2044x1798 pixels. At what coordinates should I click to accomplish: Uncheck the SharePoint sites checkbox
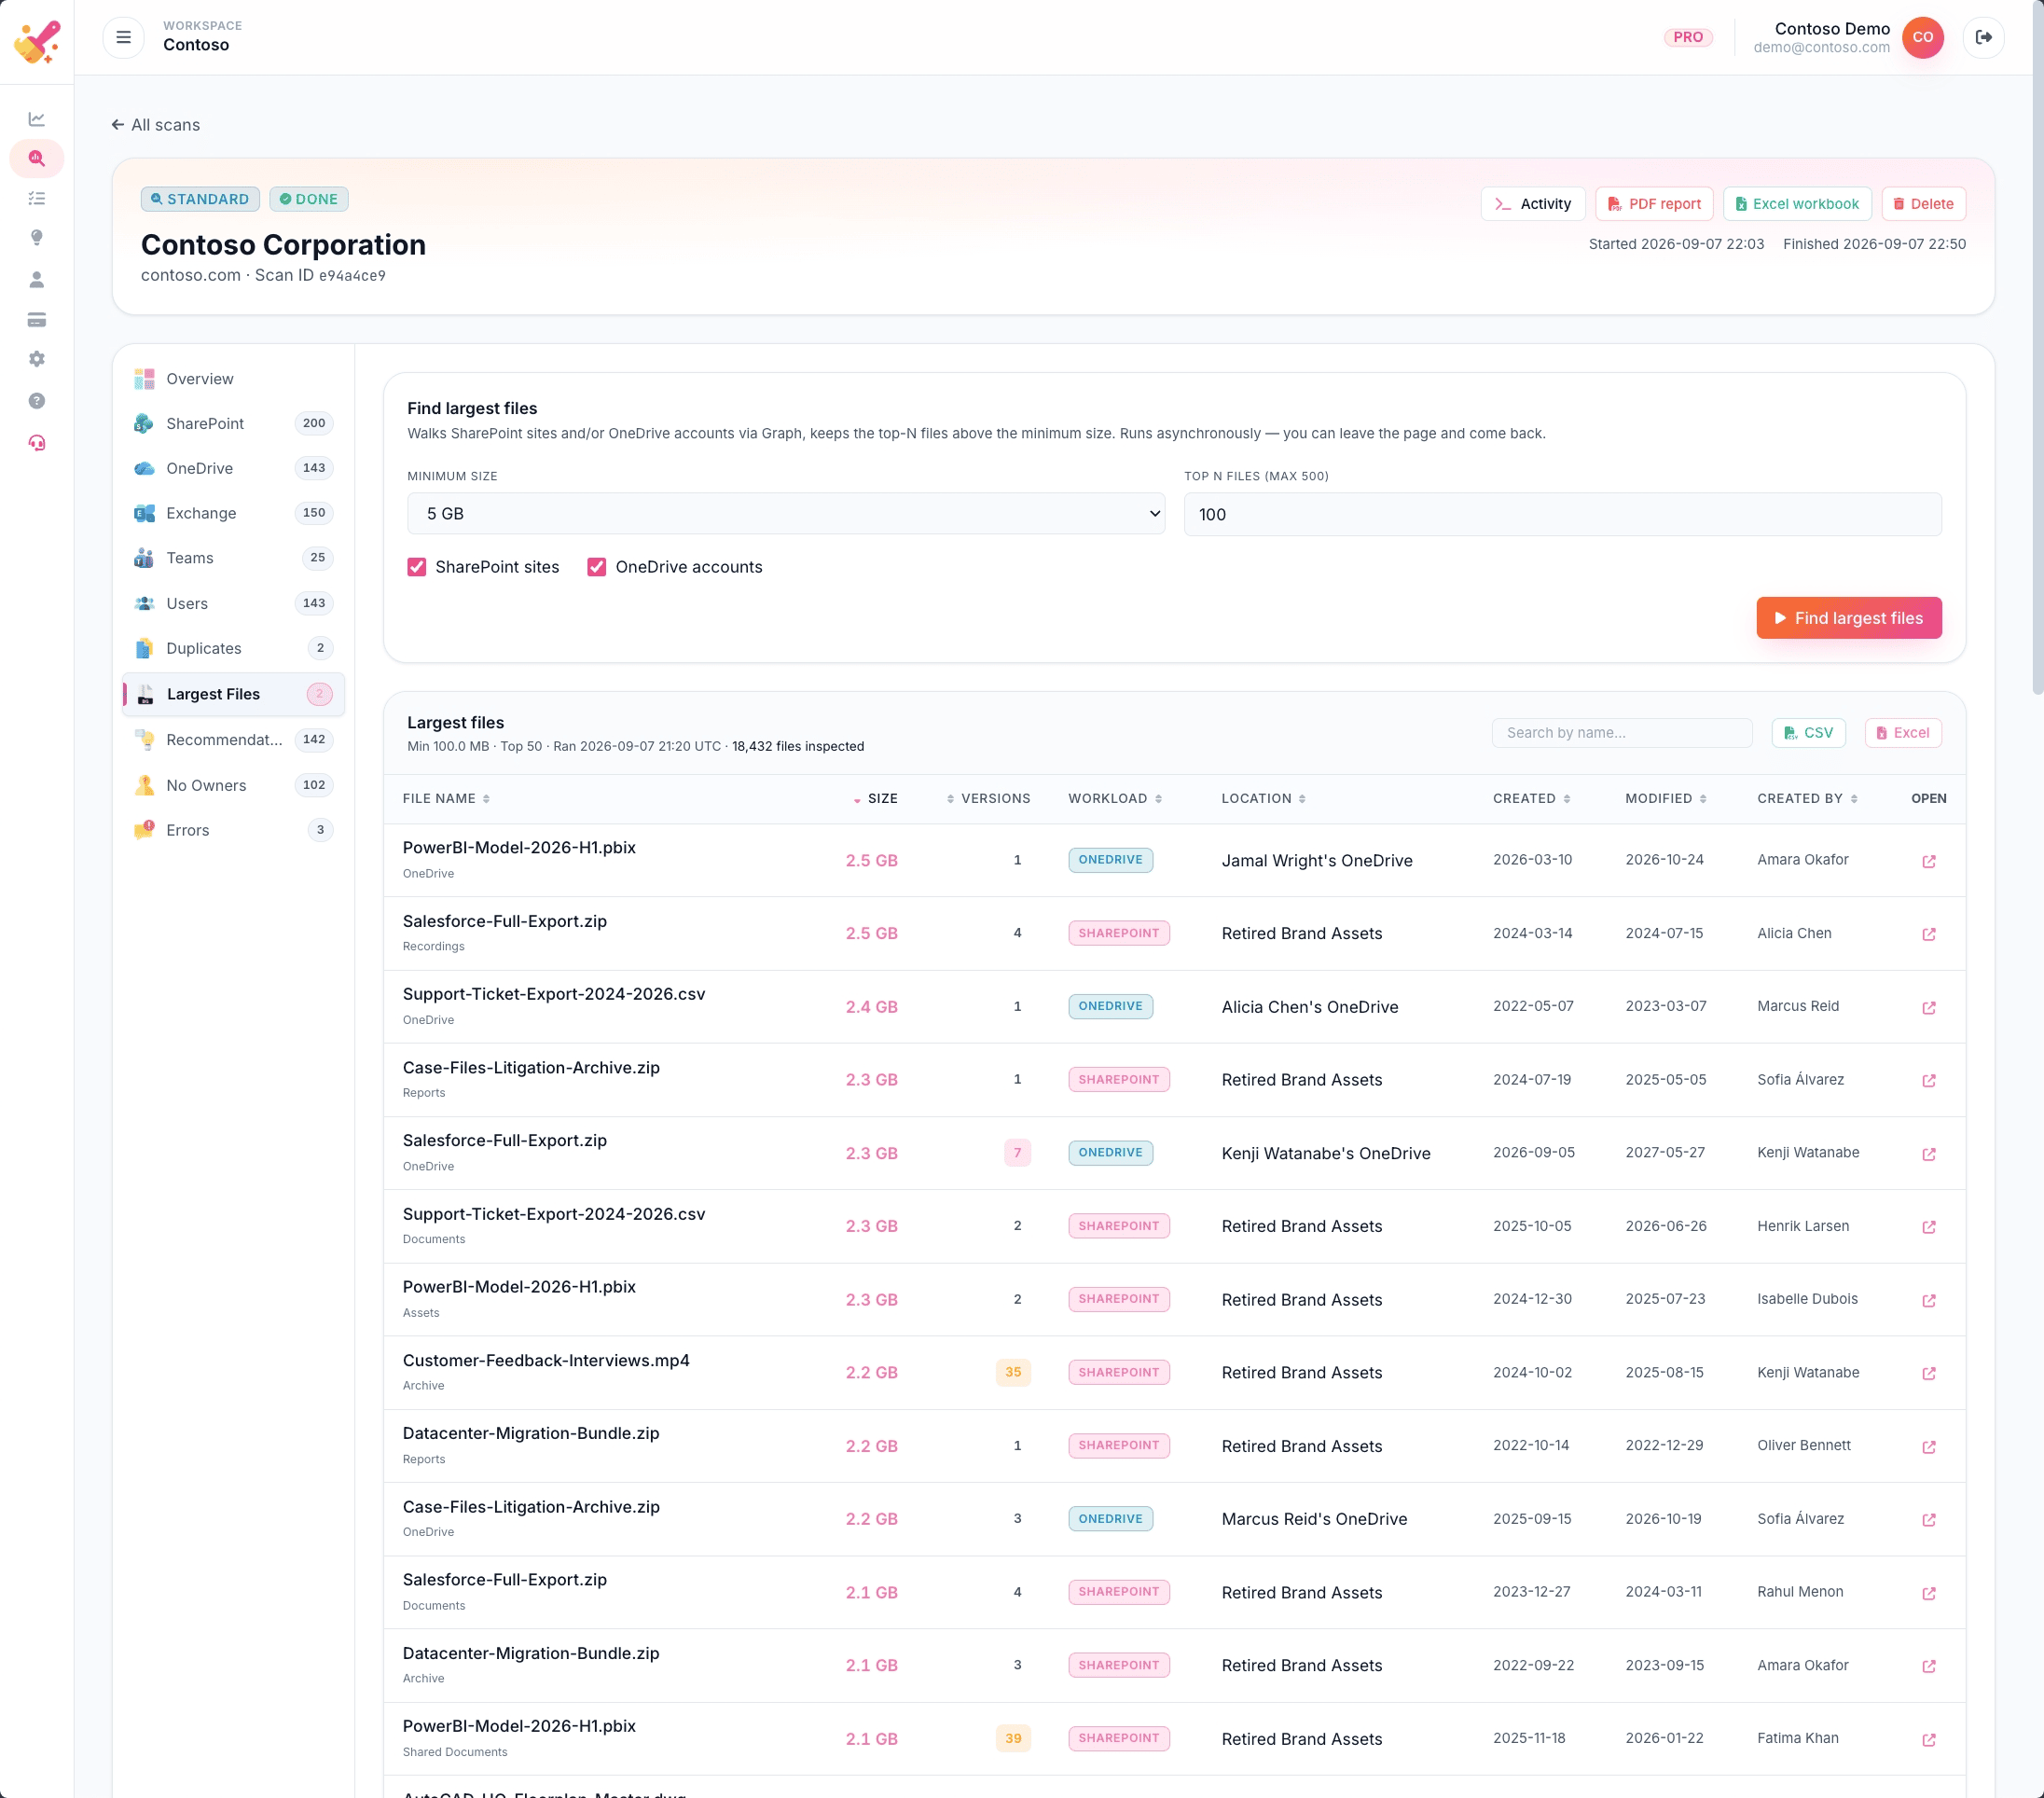(x=417, y=567)
